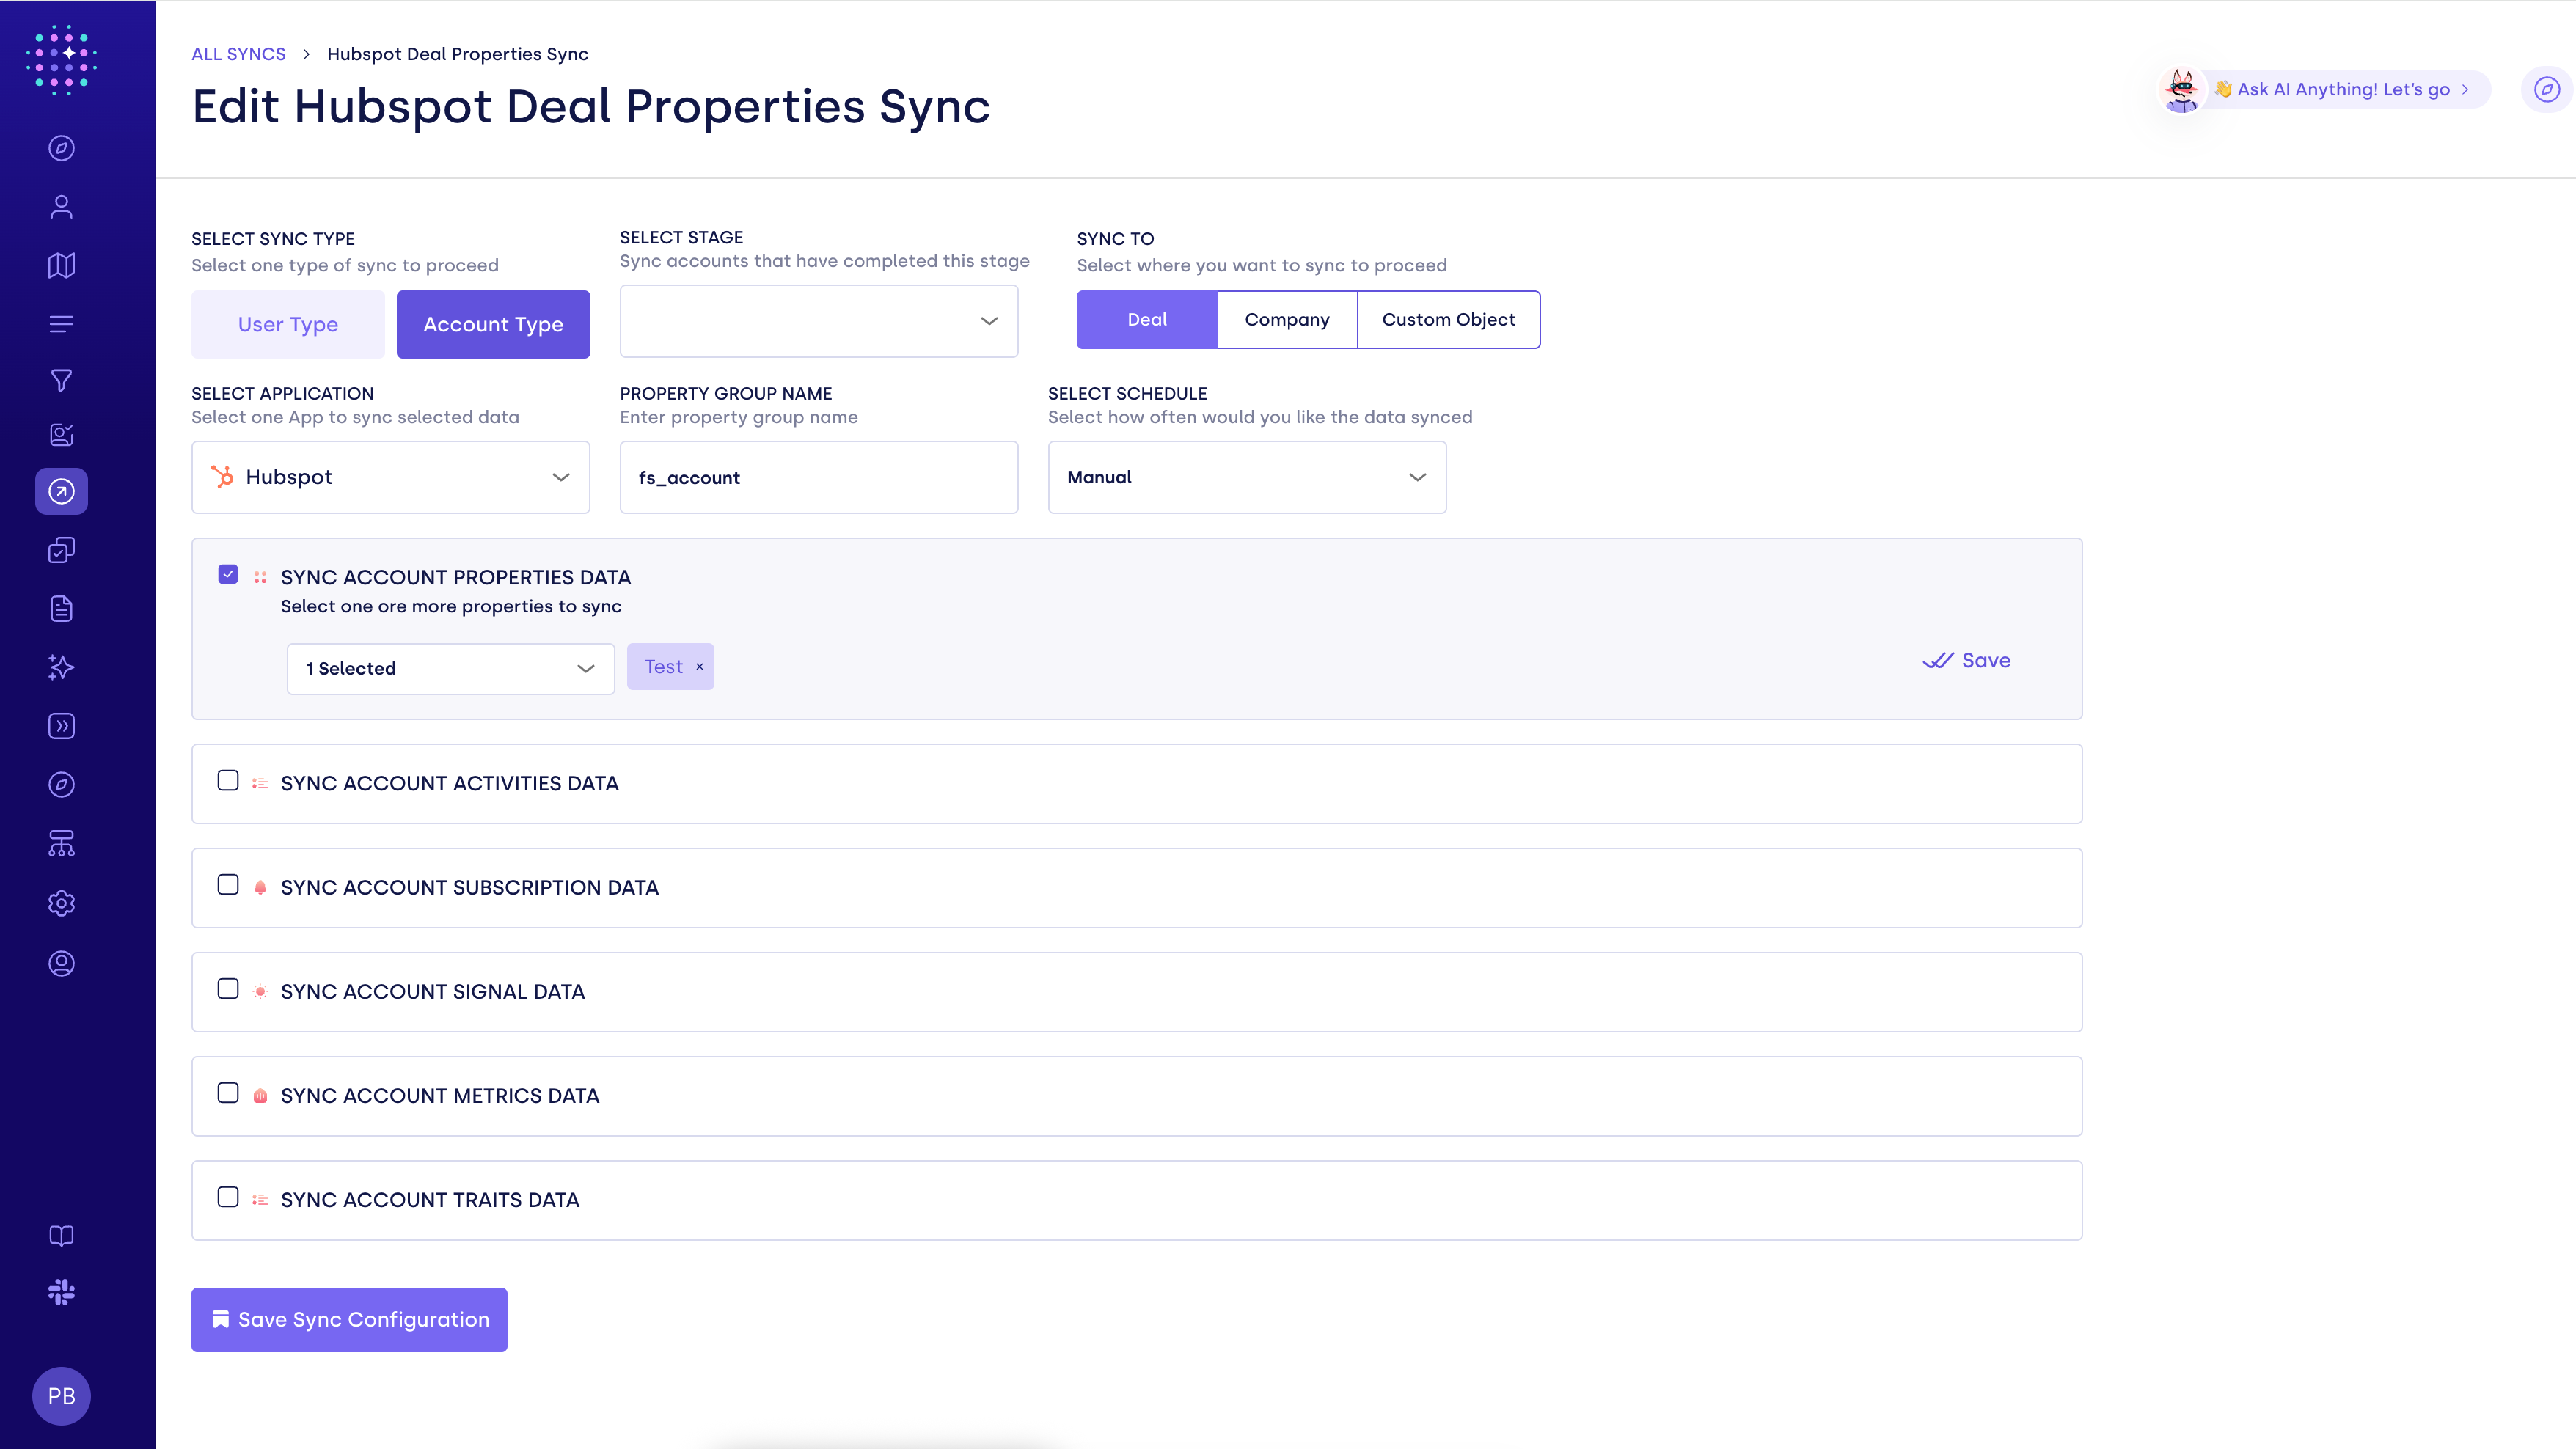Select Deal under Sync To
The image size is (2576, 1449).
pos(1147,320)
